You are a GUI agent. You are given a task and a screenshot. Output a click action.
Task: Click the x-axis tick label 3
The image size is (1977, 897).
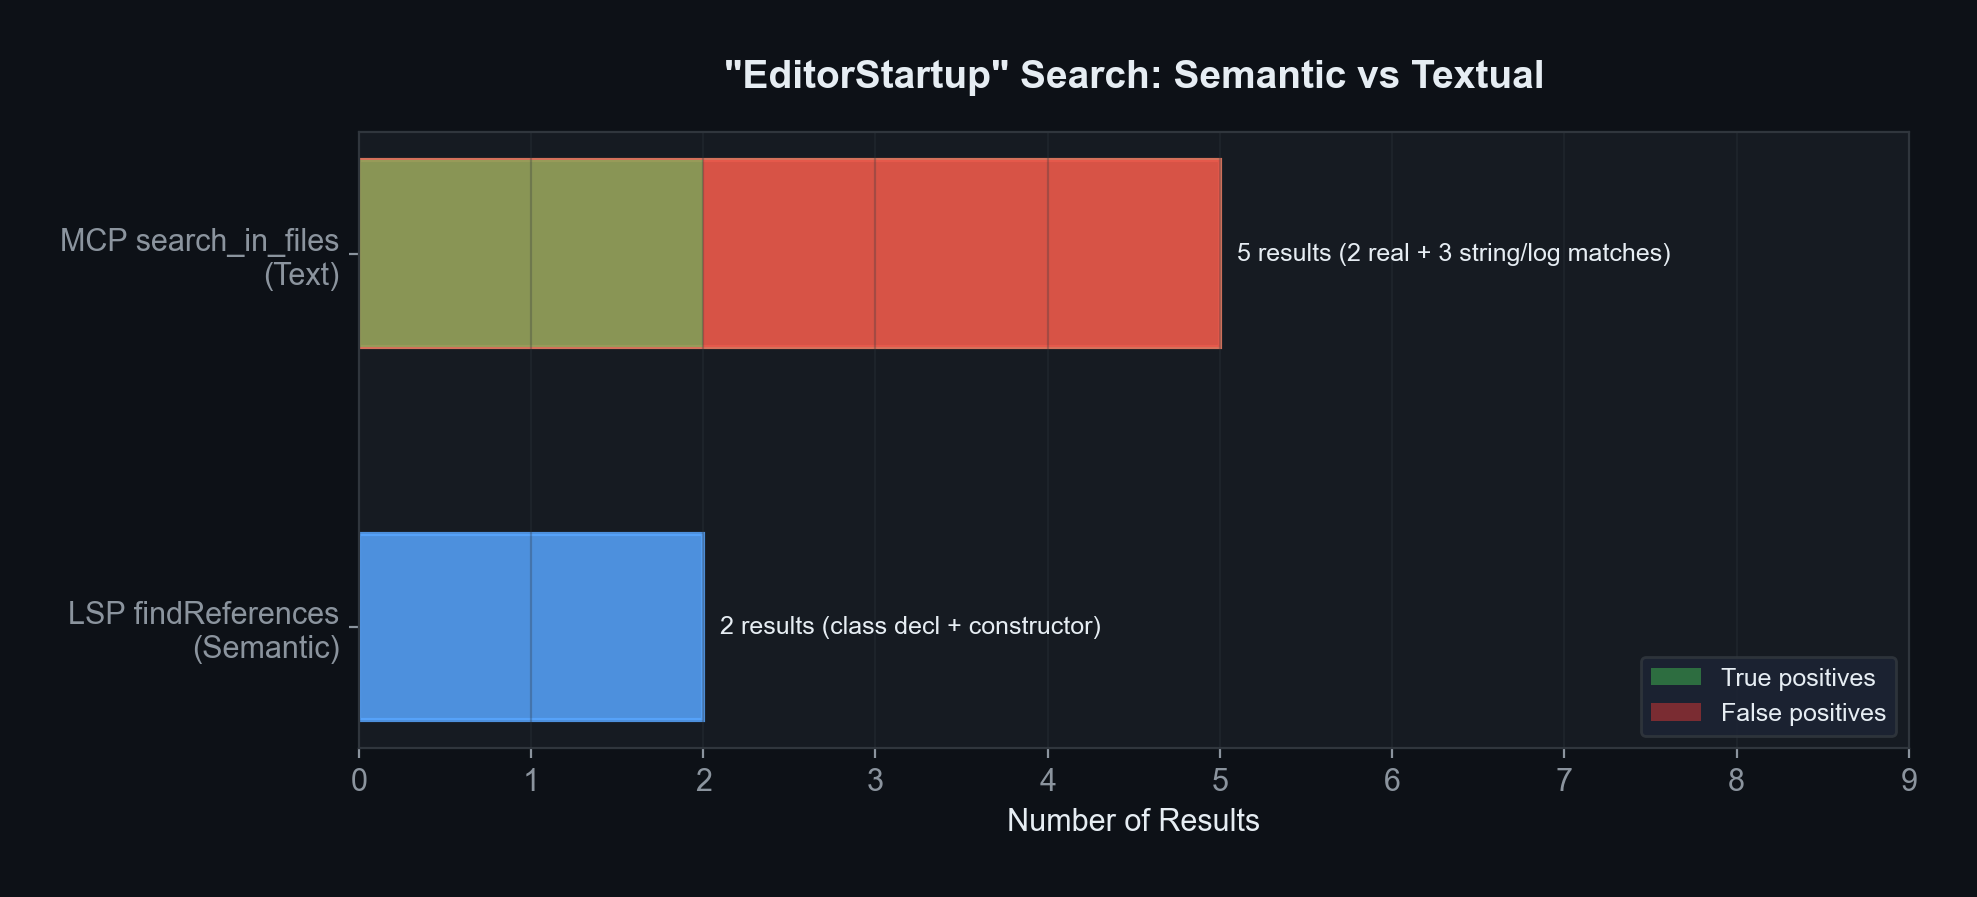click(x=876, y=781)
